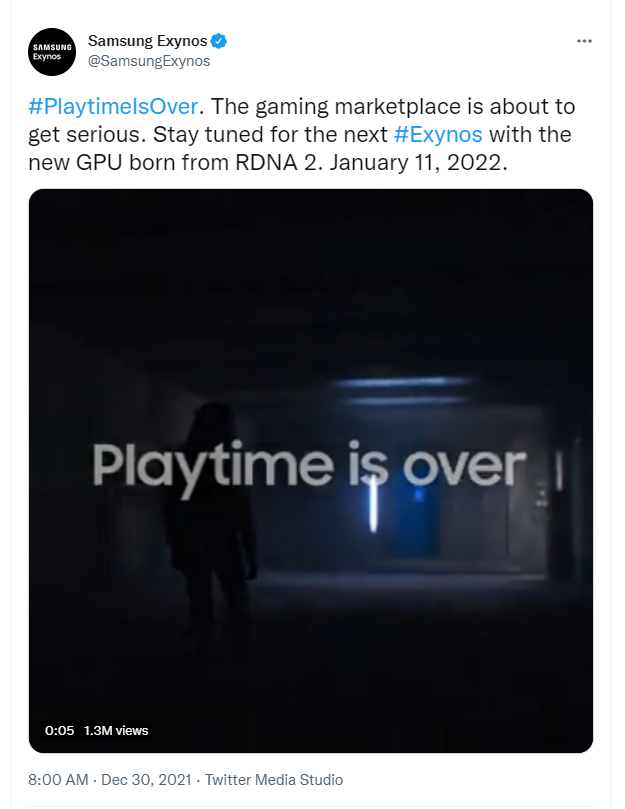Viewport: 625px width, 809px height.
Task: Click the 0:05 video duration label
Action: tap(60, 730)
